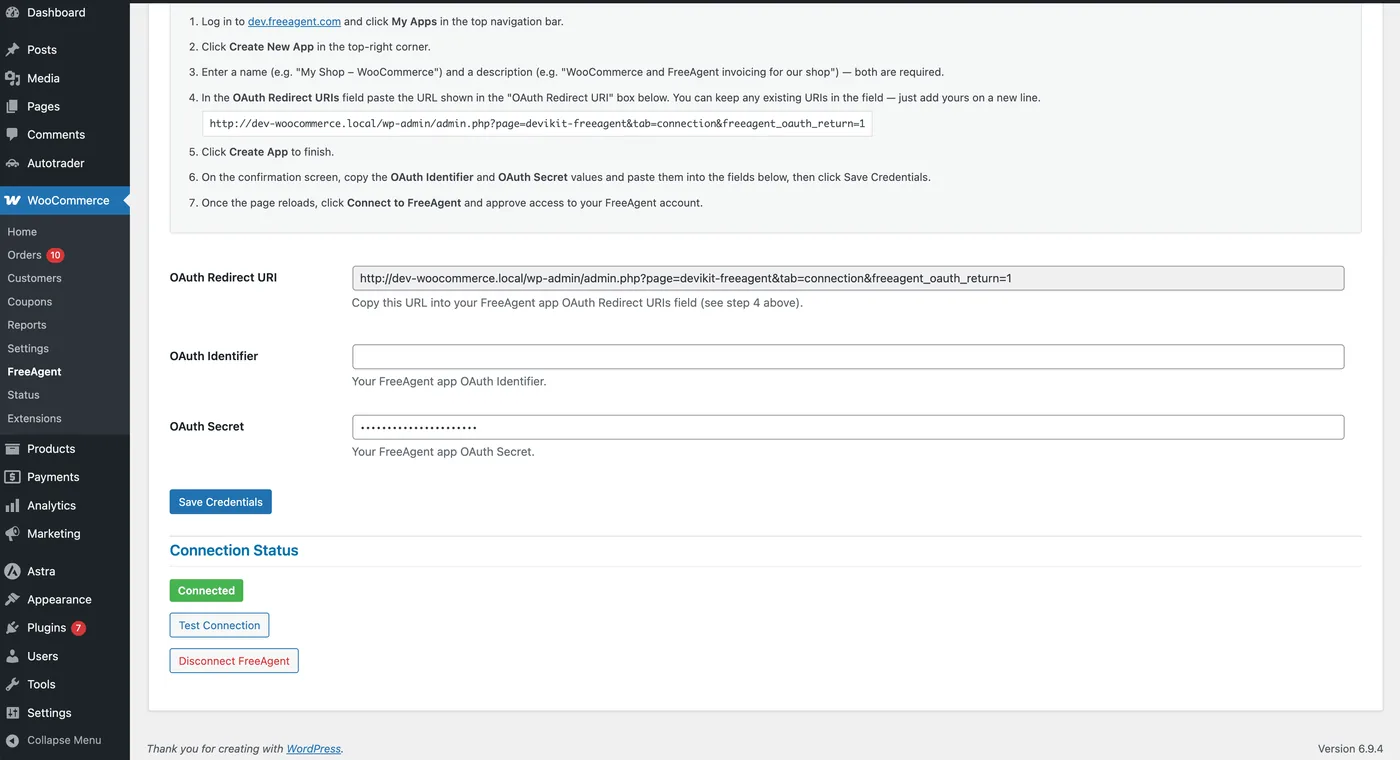Open the Coupons submenu item

click(30, 302)
